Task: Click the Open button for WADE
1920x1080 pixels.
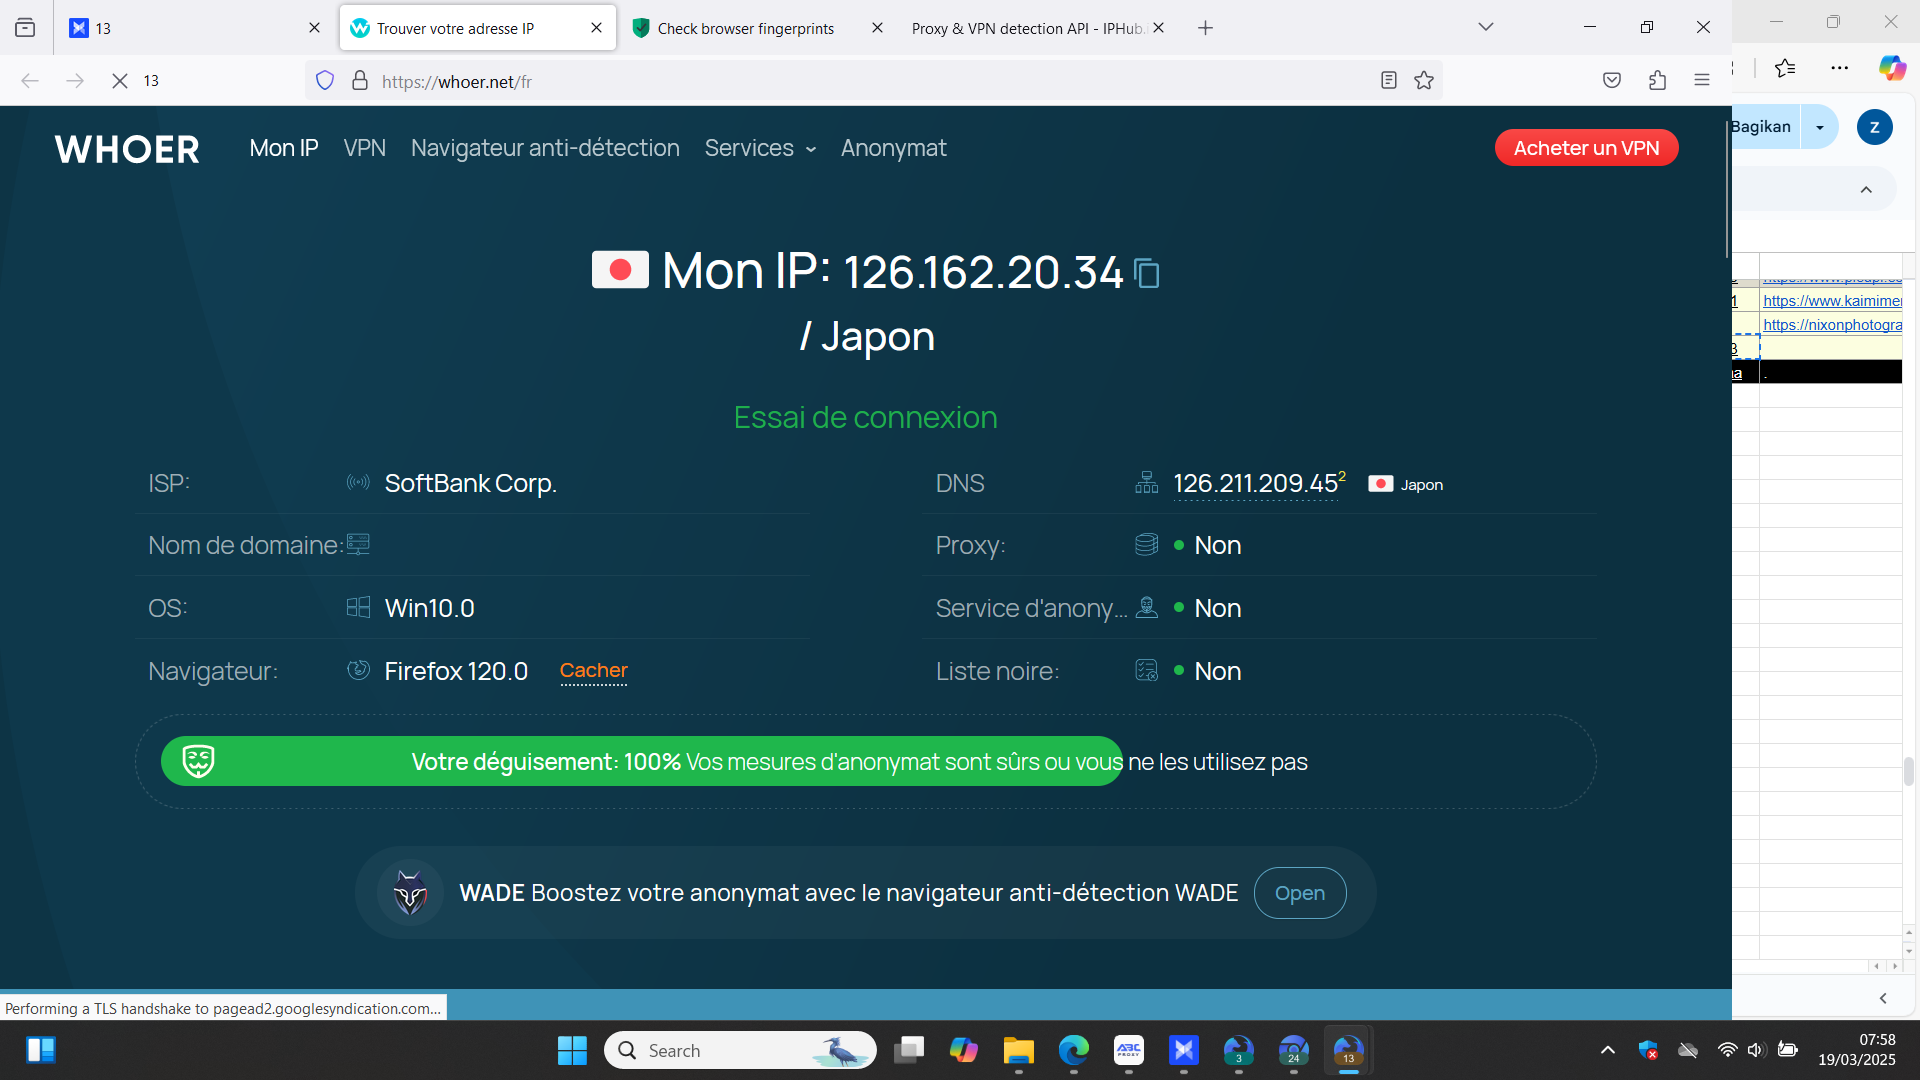Action: pos(1300,893)
